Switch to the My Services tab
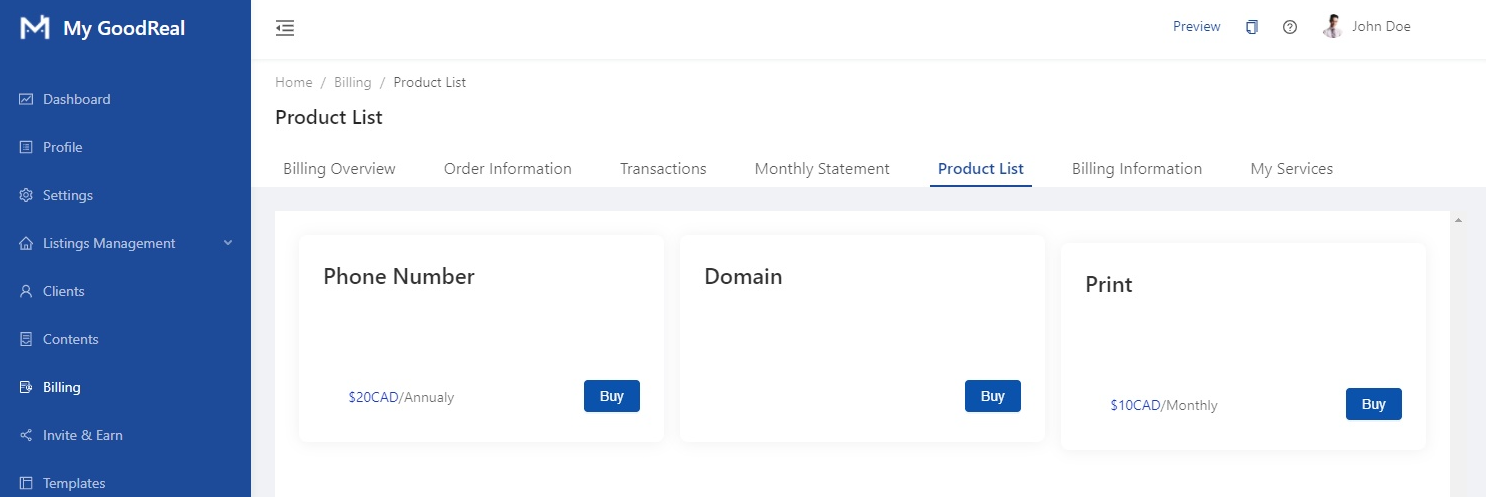This screenshot has width=1486, height=497. click(1292, 169)
